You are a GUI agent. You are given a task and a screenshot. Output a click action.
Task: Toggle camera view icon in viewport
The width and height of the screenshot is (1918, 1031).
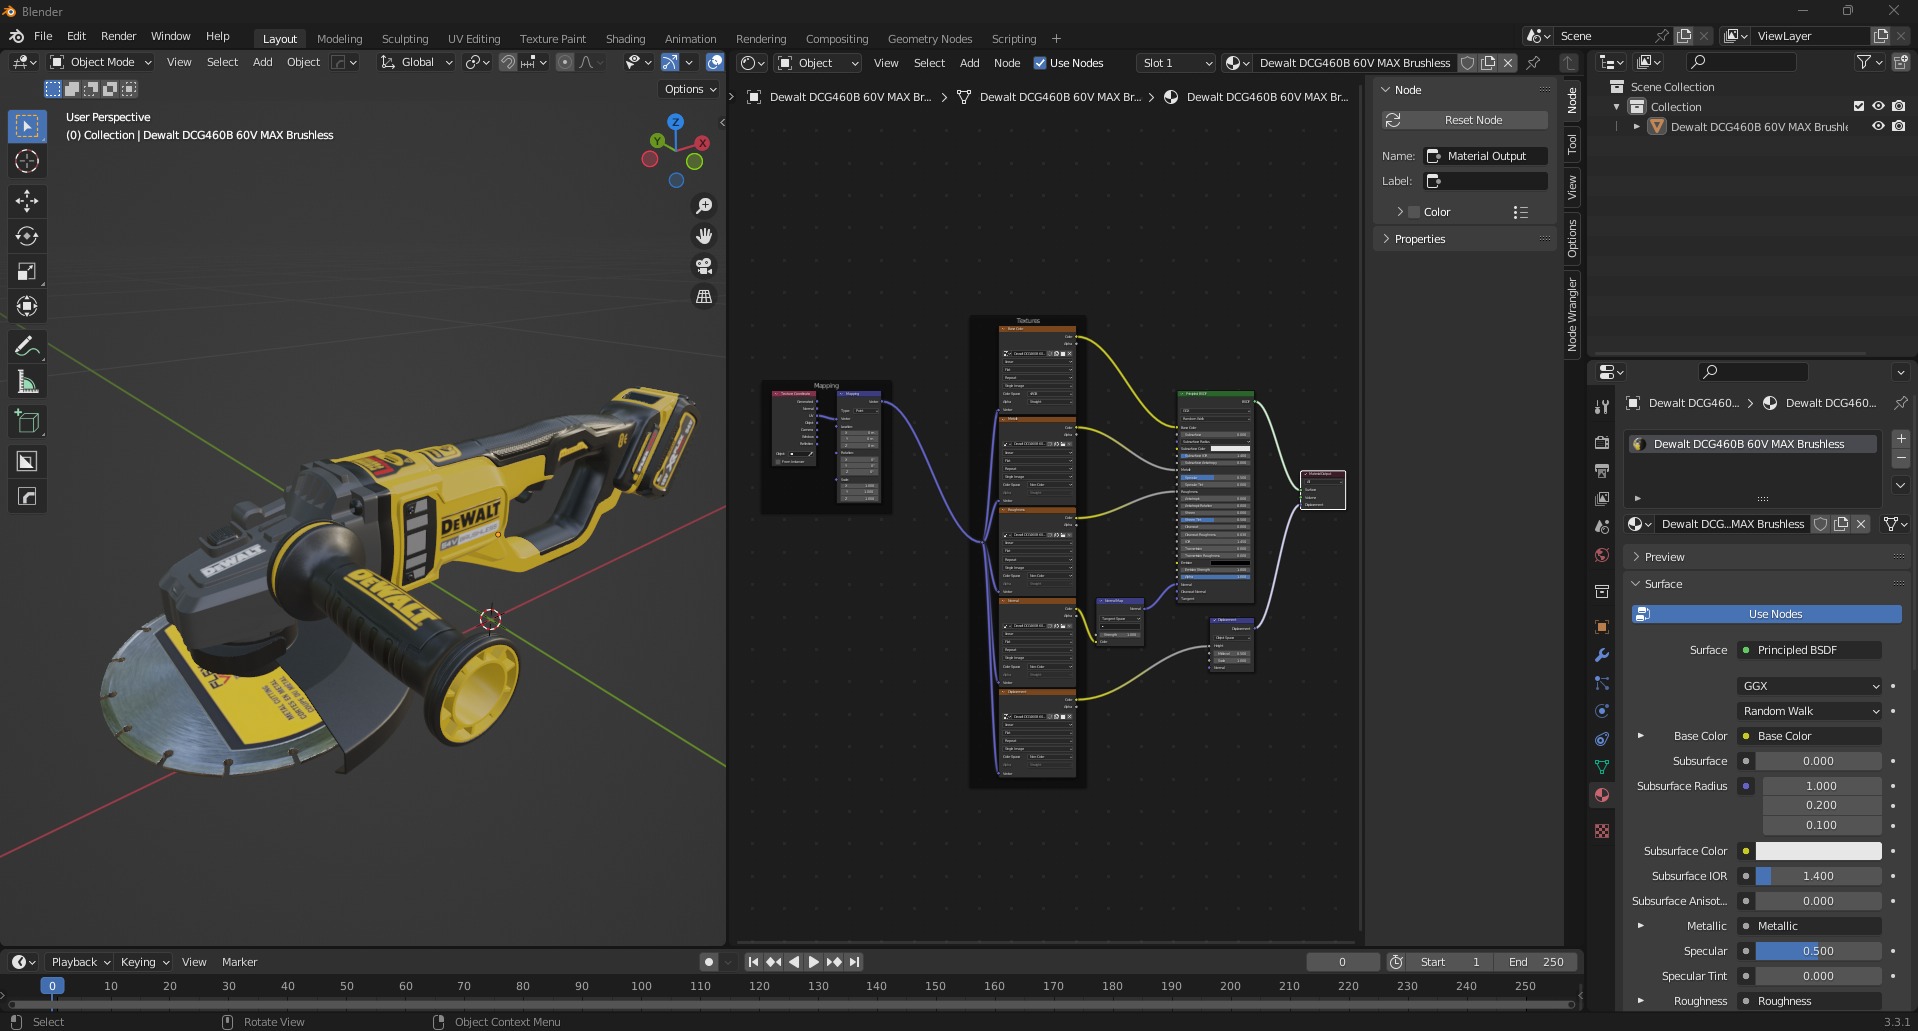tap(704, 266)
